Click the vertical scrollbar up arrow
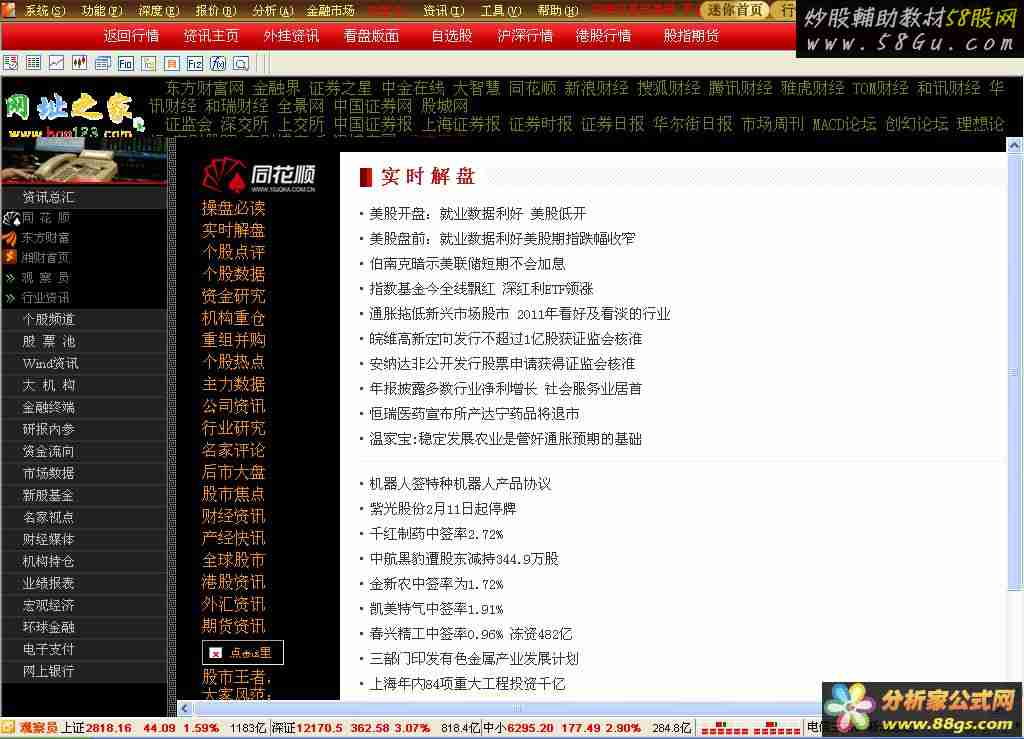1024x739 pixels. click(1014, 146)
